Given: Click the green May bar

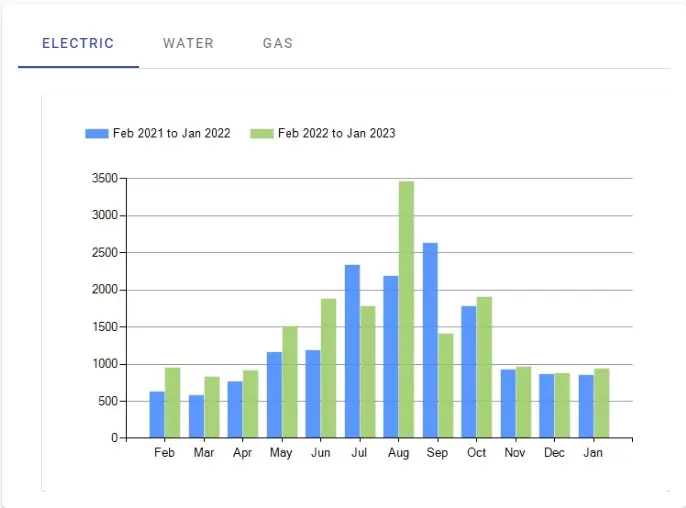Looking at the screenshot, I should click(x=289, y=382).
